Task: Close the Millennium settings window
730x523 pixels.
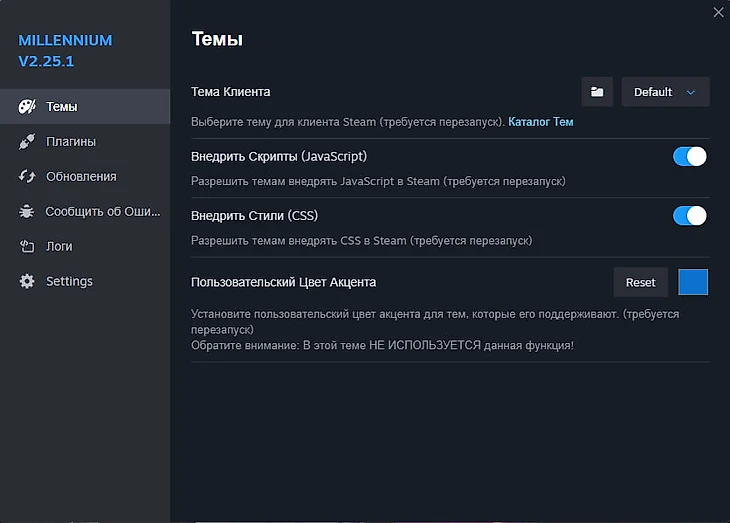Action: [x=718, y=12]
